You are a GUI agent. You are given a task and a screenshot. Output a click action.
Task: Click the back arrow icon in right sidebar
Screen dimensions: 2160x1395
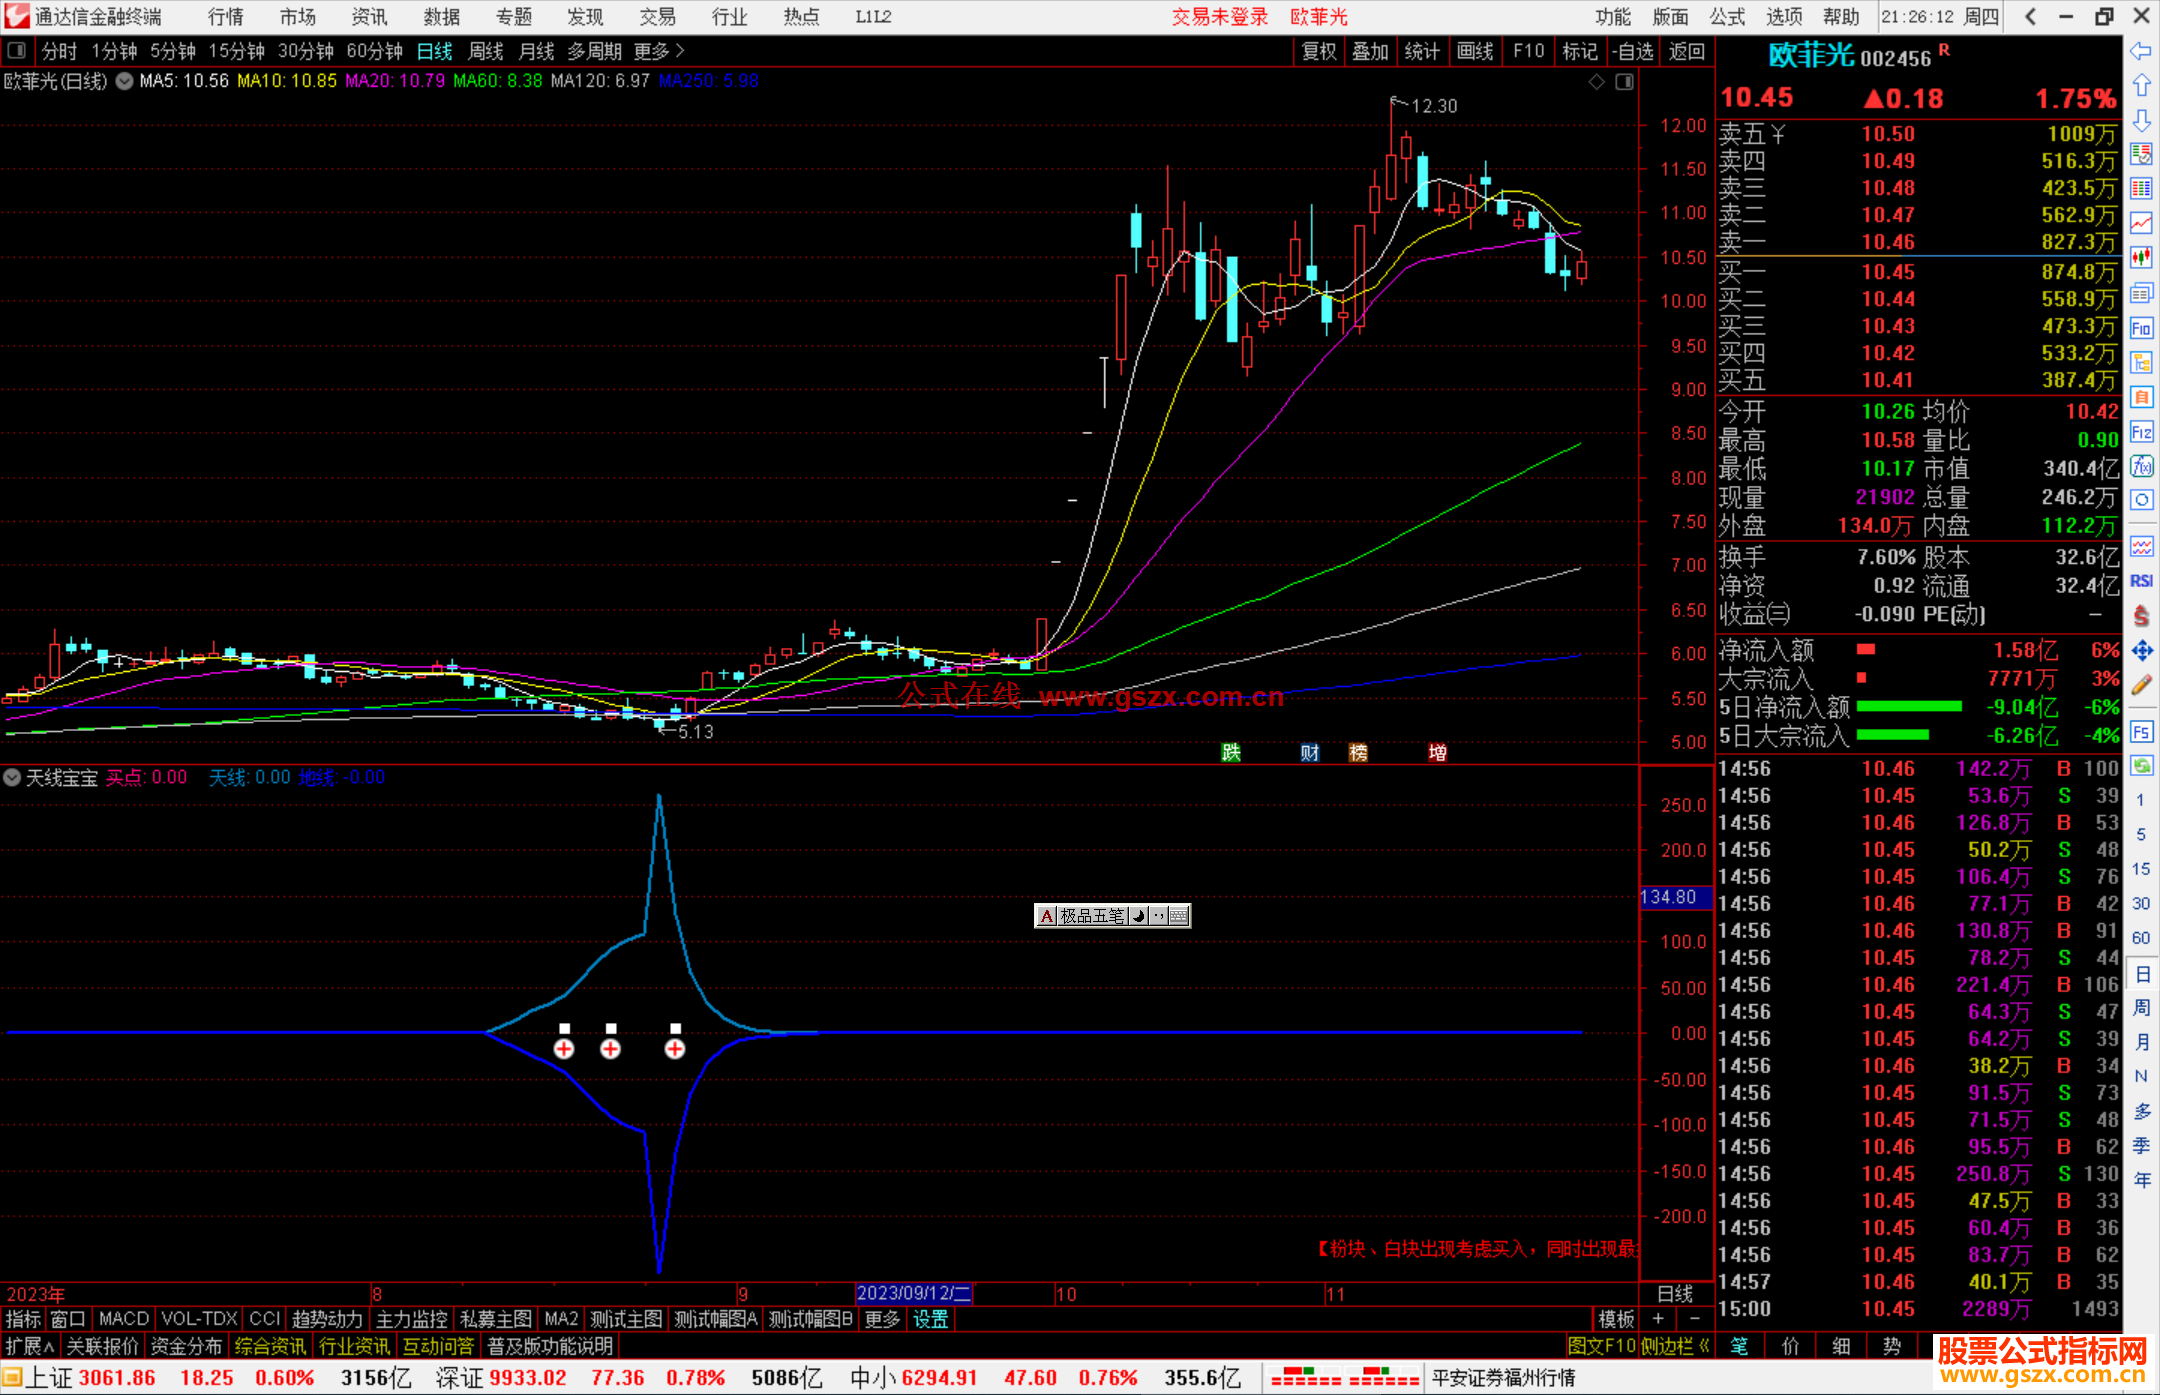point(2141,51)
